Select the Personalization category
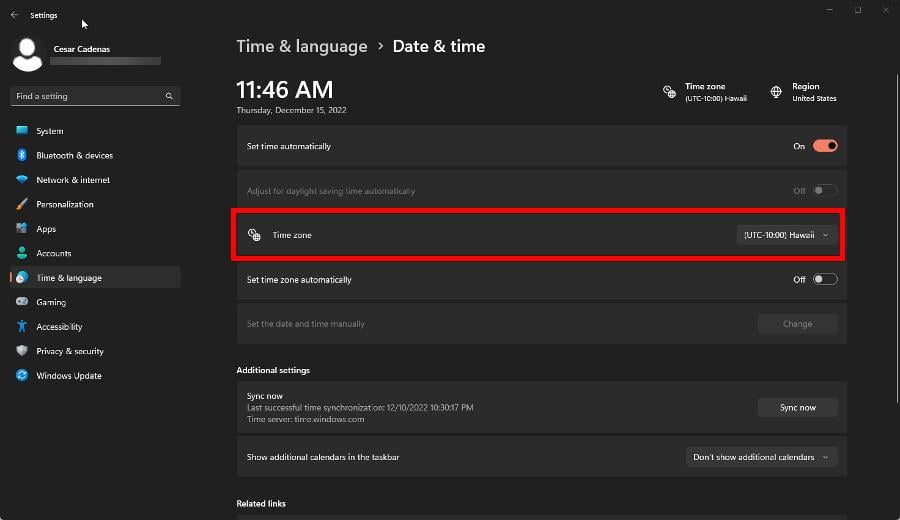The height and width of the screenshot is (520, 900). point(95,204)
